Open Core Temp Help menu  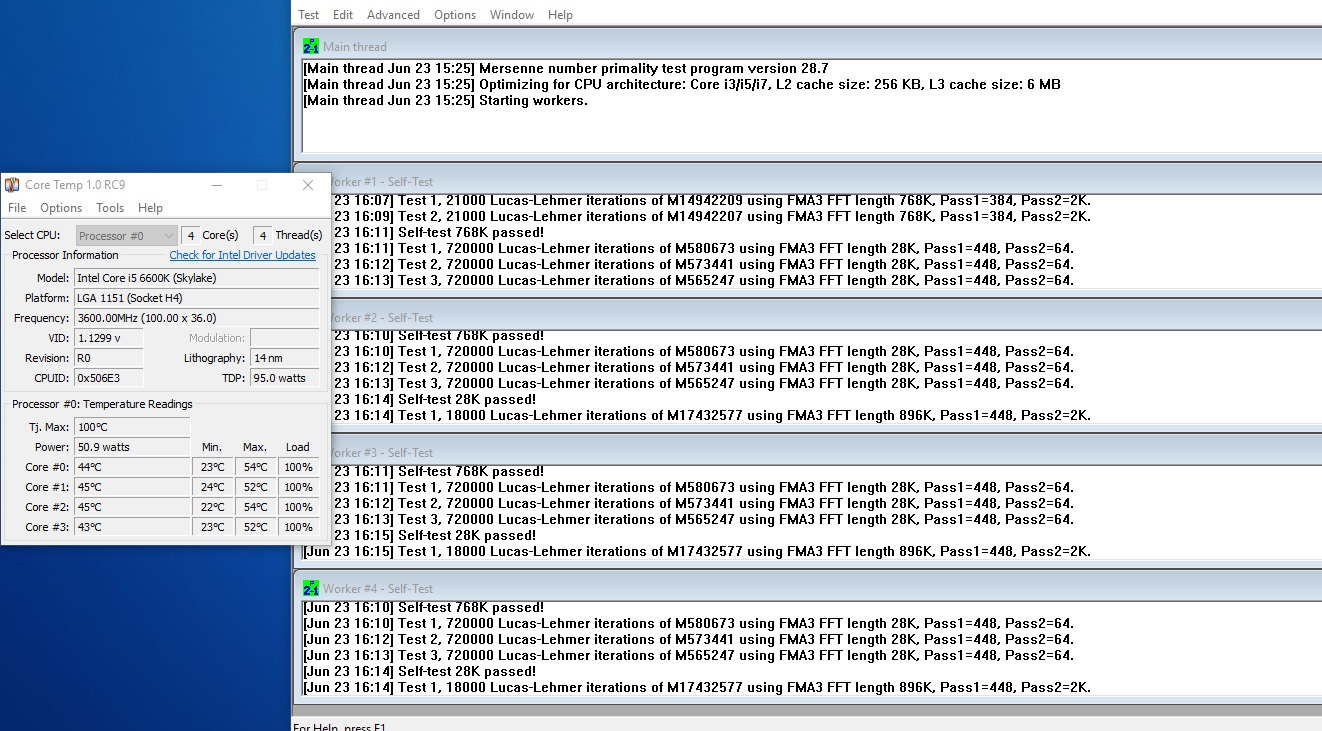pyautogui.click(x=150, y=208)
